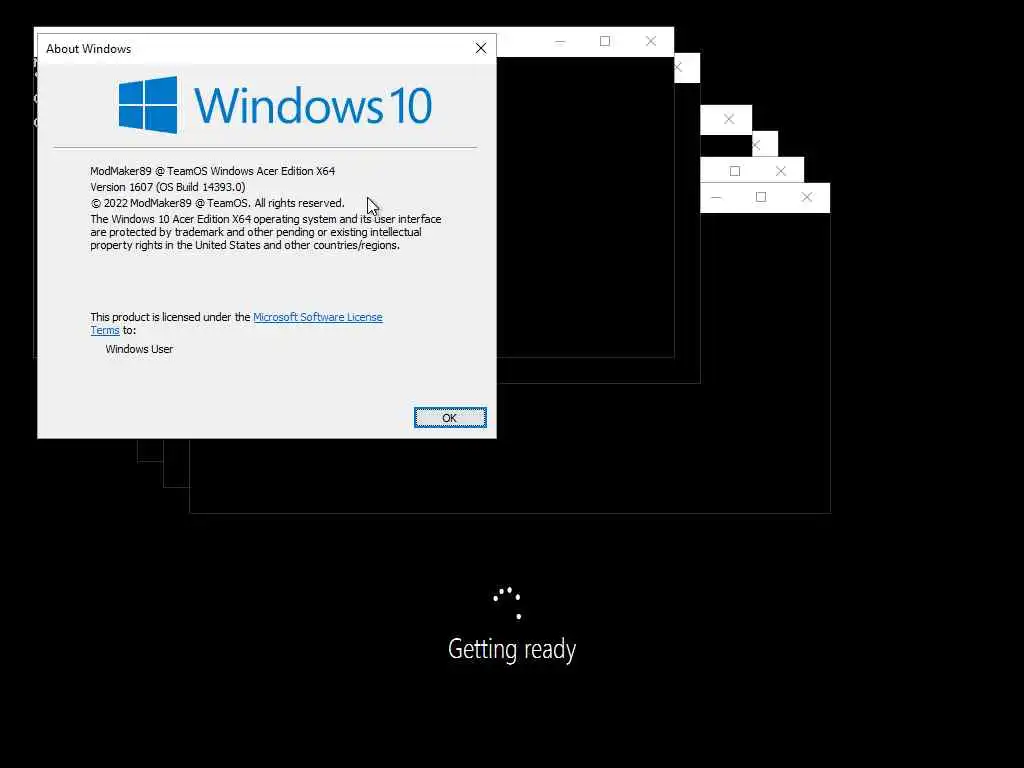Click OK in the About Windows dialog
Image resolution: width=1024 pixels, height=768 pixels.
click(x=450, y=418)
